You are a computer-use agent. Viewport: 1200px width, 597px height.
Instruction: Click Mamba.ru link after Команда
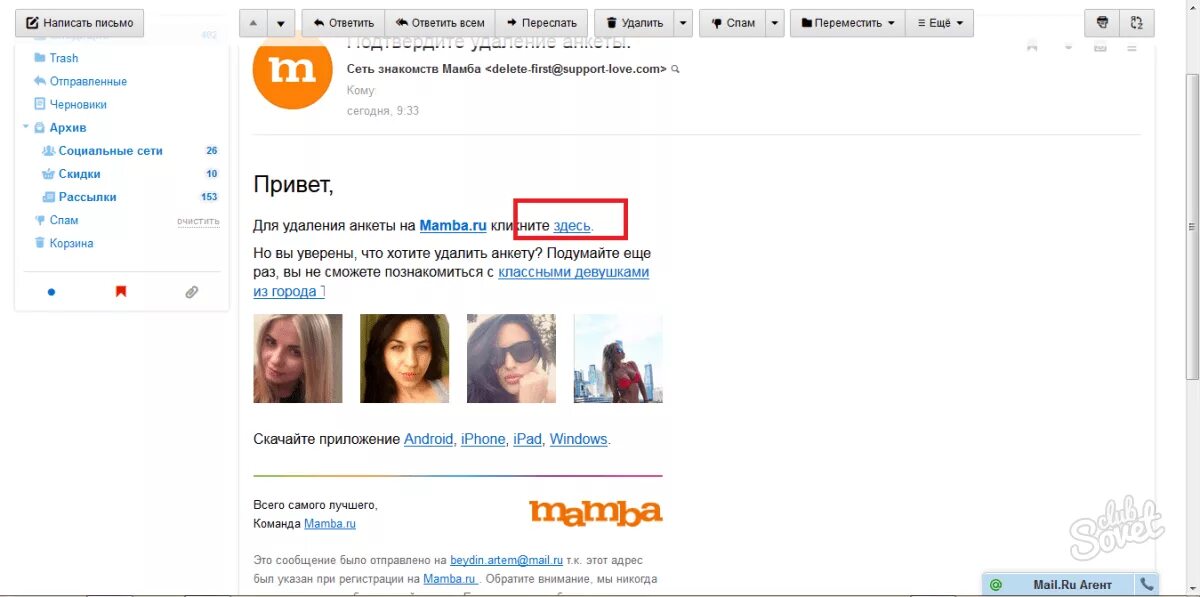coord(330,523)
